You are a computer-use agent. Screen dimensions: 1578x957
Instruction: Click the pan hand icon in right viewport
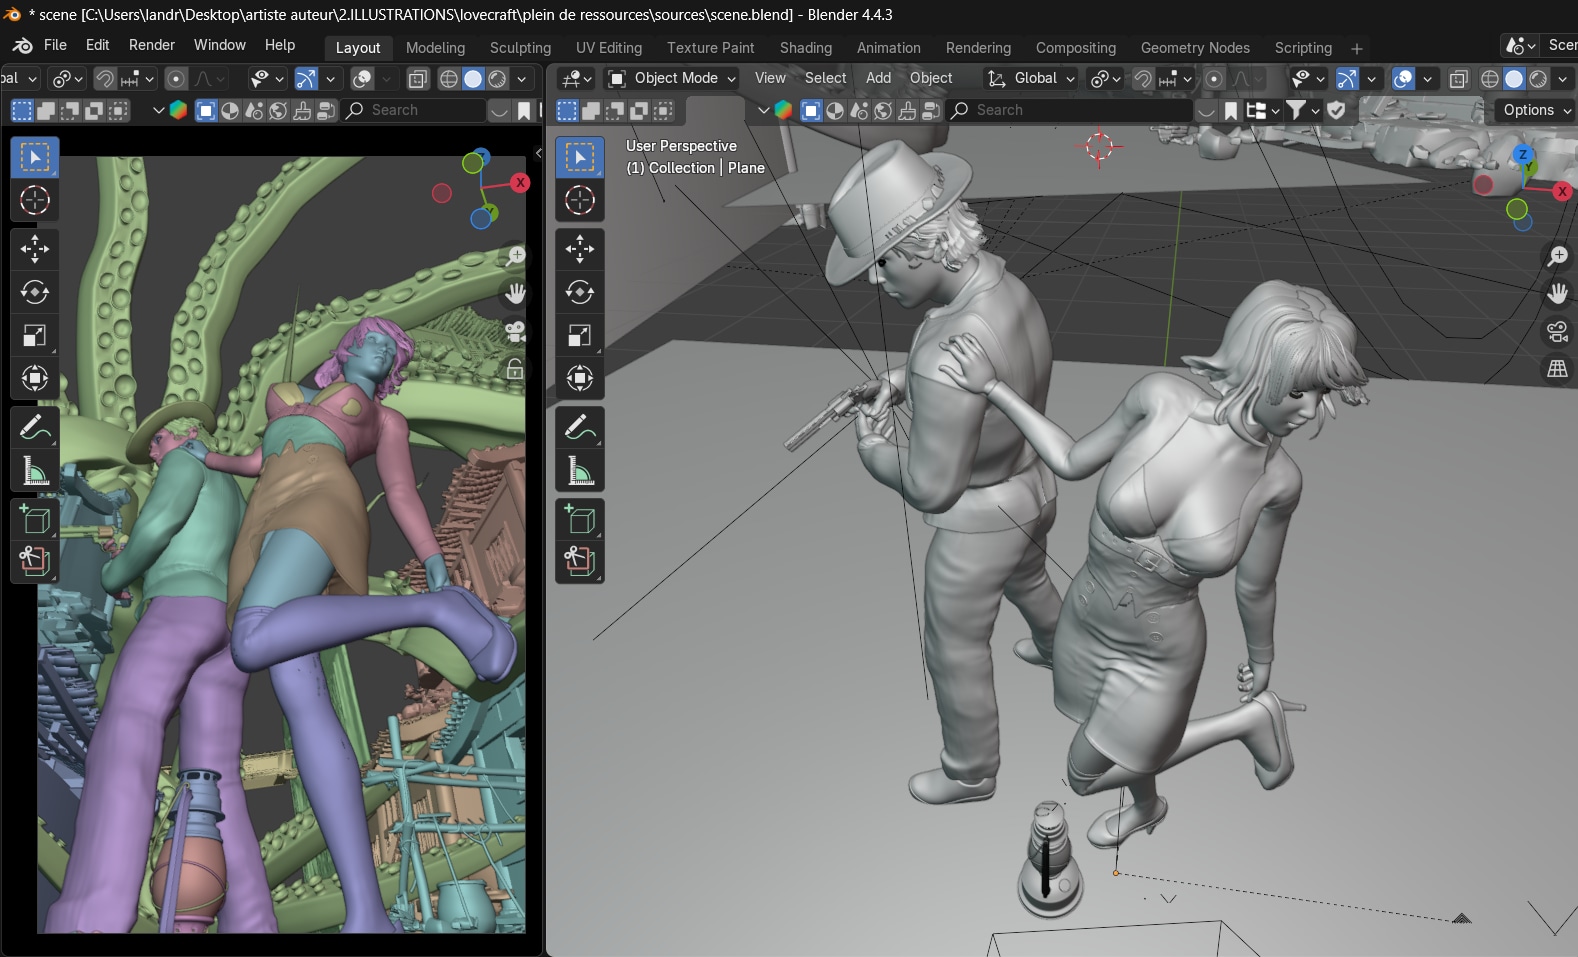point(1557,293)
